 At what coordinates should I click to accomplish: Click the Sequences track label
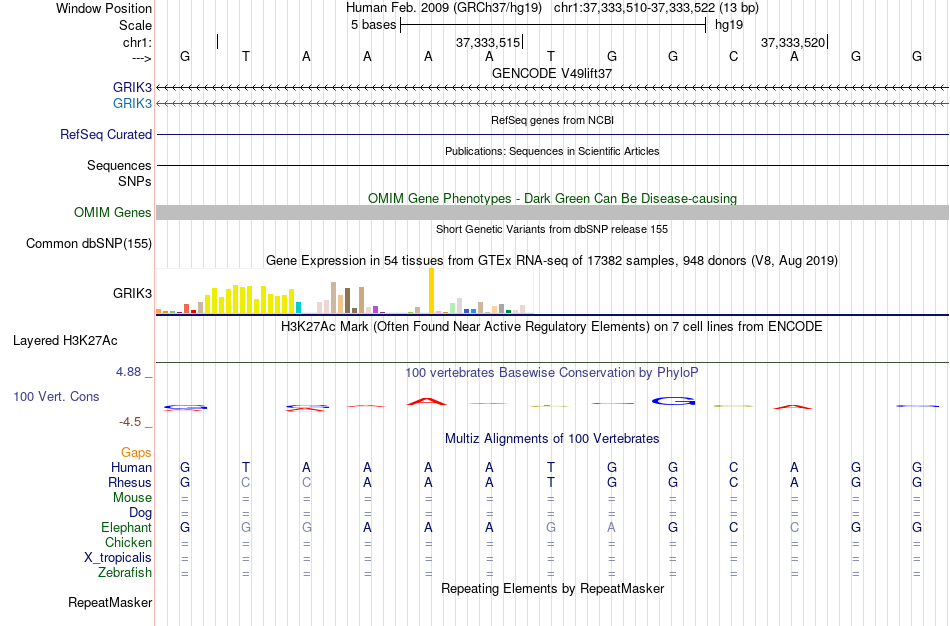tap(119, 165)
